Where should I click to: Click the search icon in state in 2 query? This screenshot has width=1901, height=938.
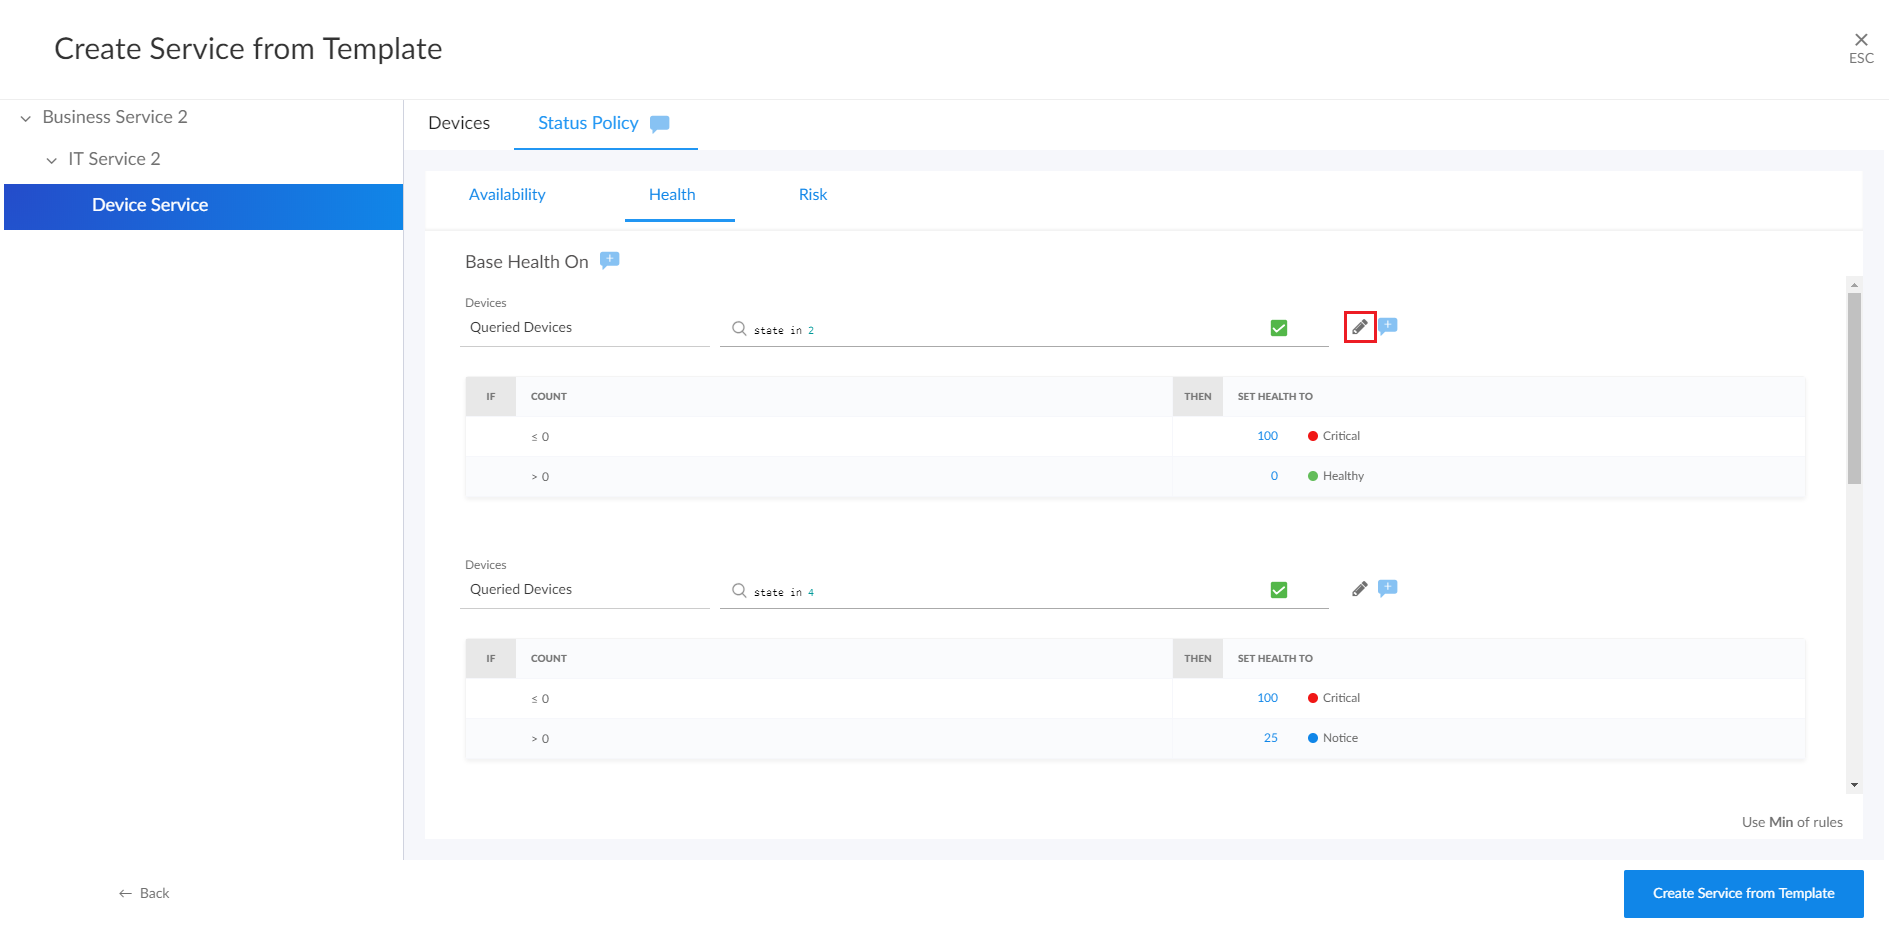click(x=739, y=328)
